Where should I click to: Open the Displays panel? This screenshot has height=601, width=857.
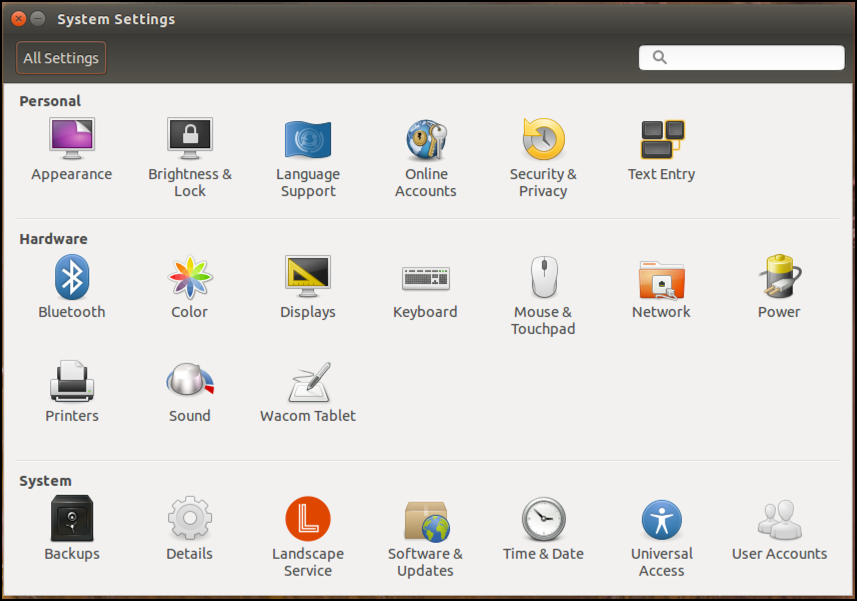tap(307, 288)
